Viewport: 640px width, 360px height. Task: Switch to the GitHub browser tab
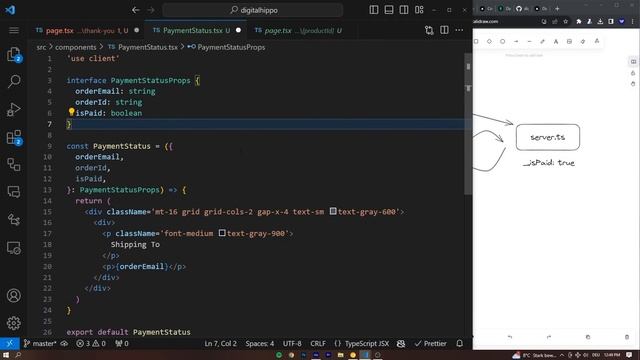(x=522, y=9)
